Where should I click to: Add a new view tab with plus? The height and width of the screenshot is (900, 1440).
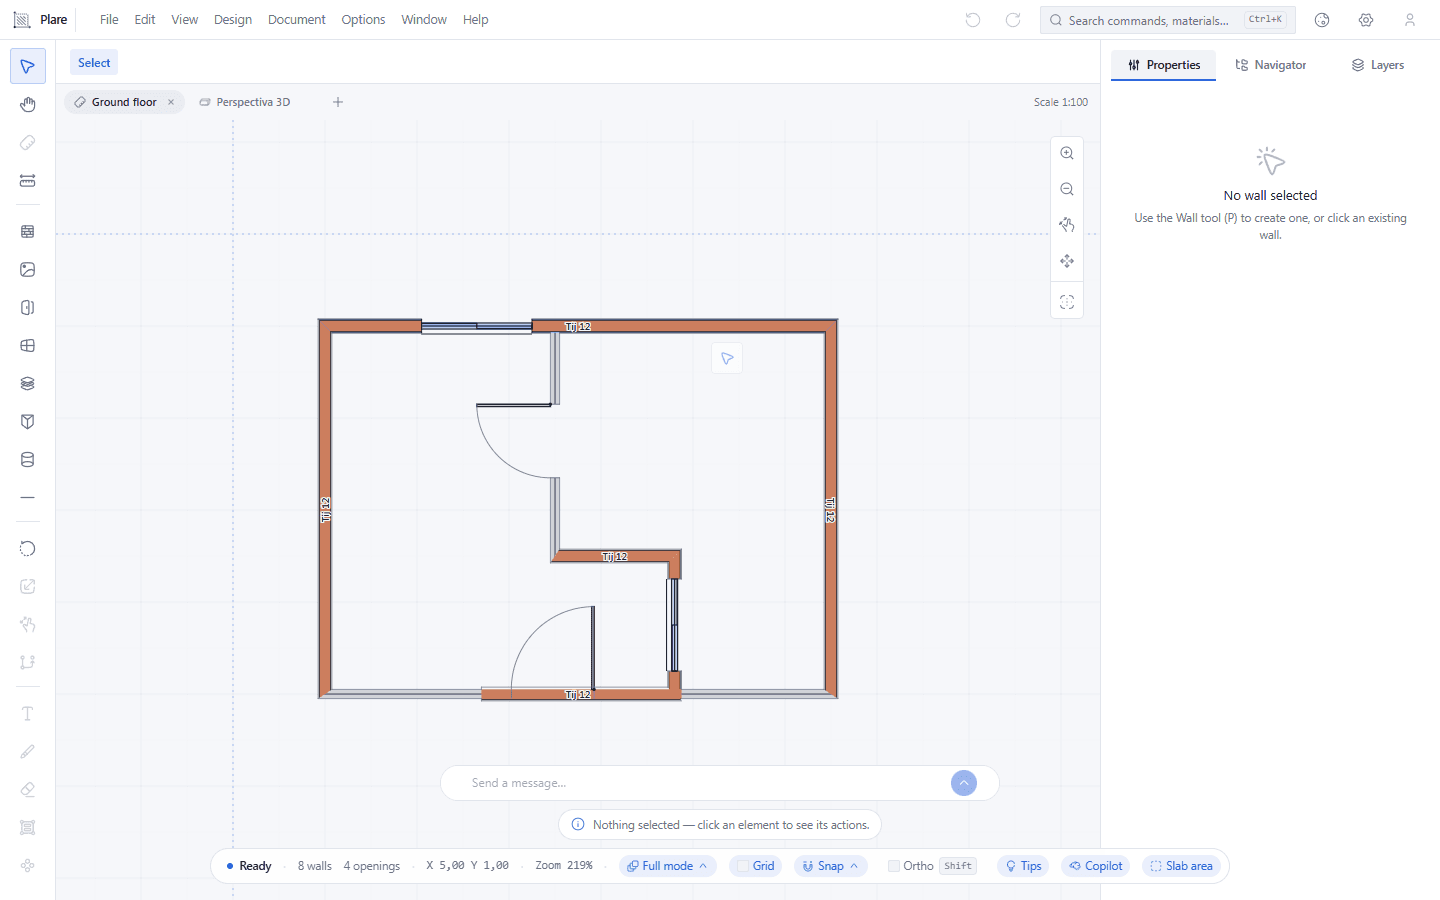338,102
